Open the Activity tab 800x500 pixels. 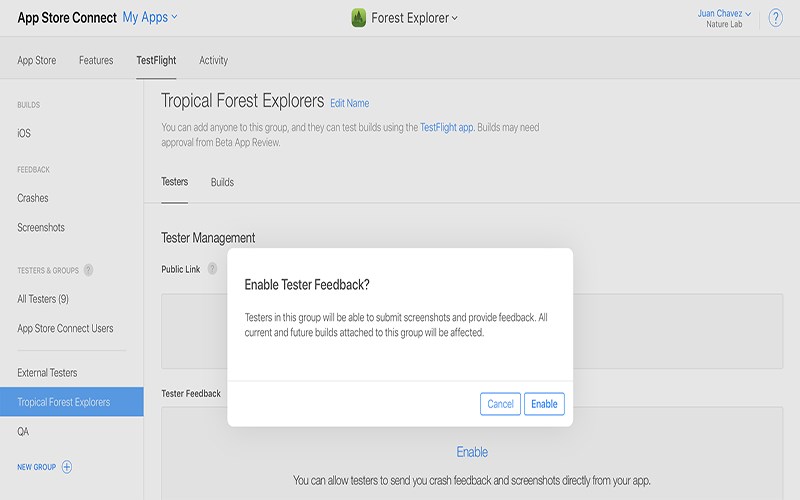[x=213, y=60]
